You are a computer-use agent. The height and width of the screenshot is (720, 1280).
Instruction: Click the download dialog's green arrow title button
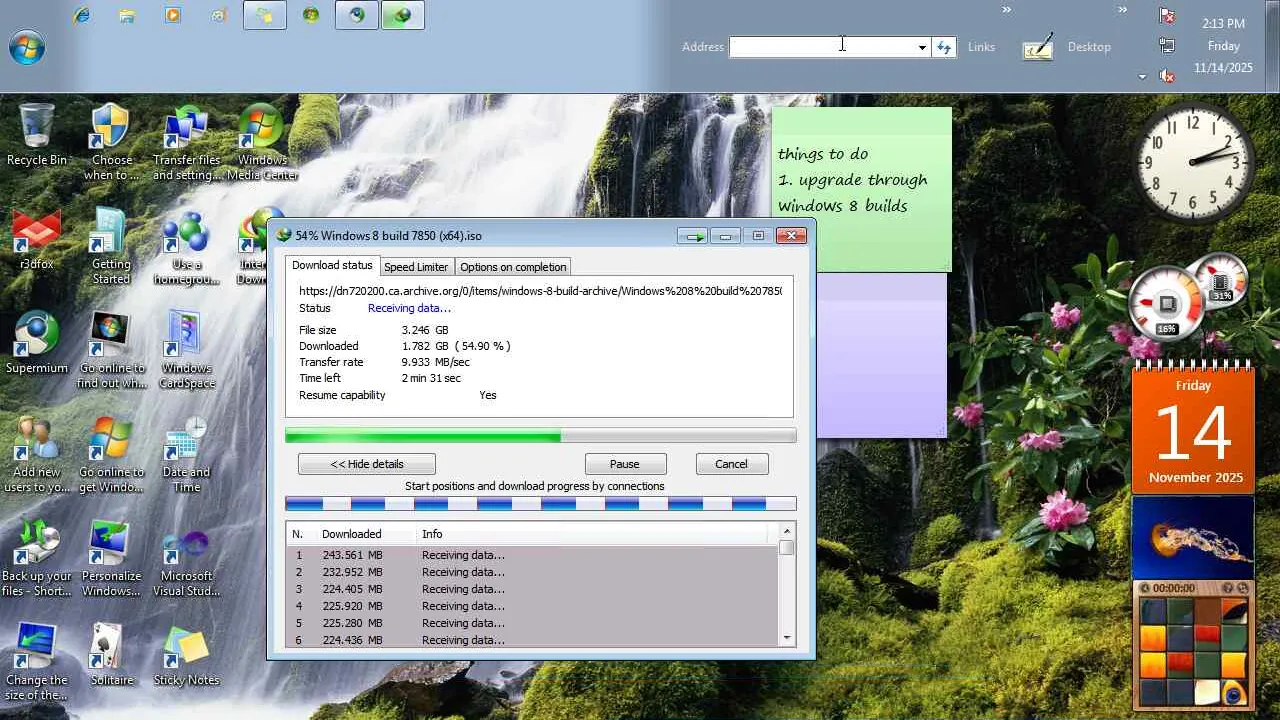[x=692, y=236]
